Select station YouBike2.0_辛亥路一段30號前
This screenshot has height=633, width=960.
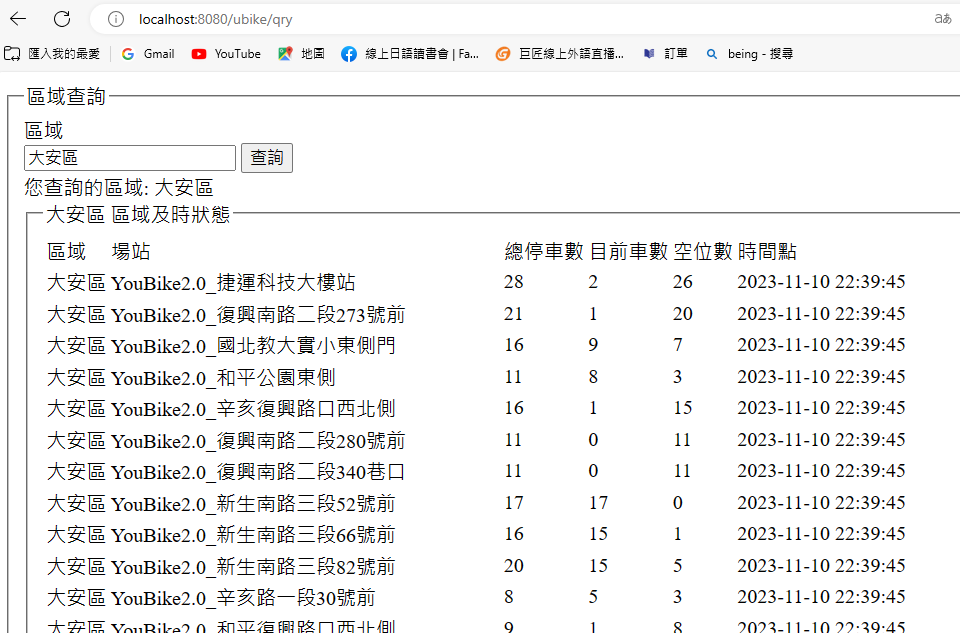(x=243, y=598)
